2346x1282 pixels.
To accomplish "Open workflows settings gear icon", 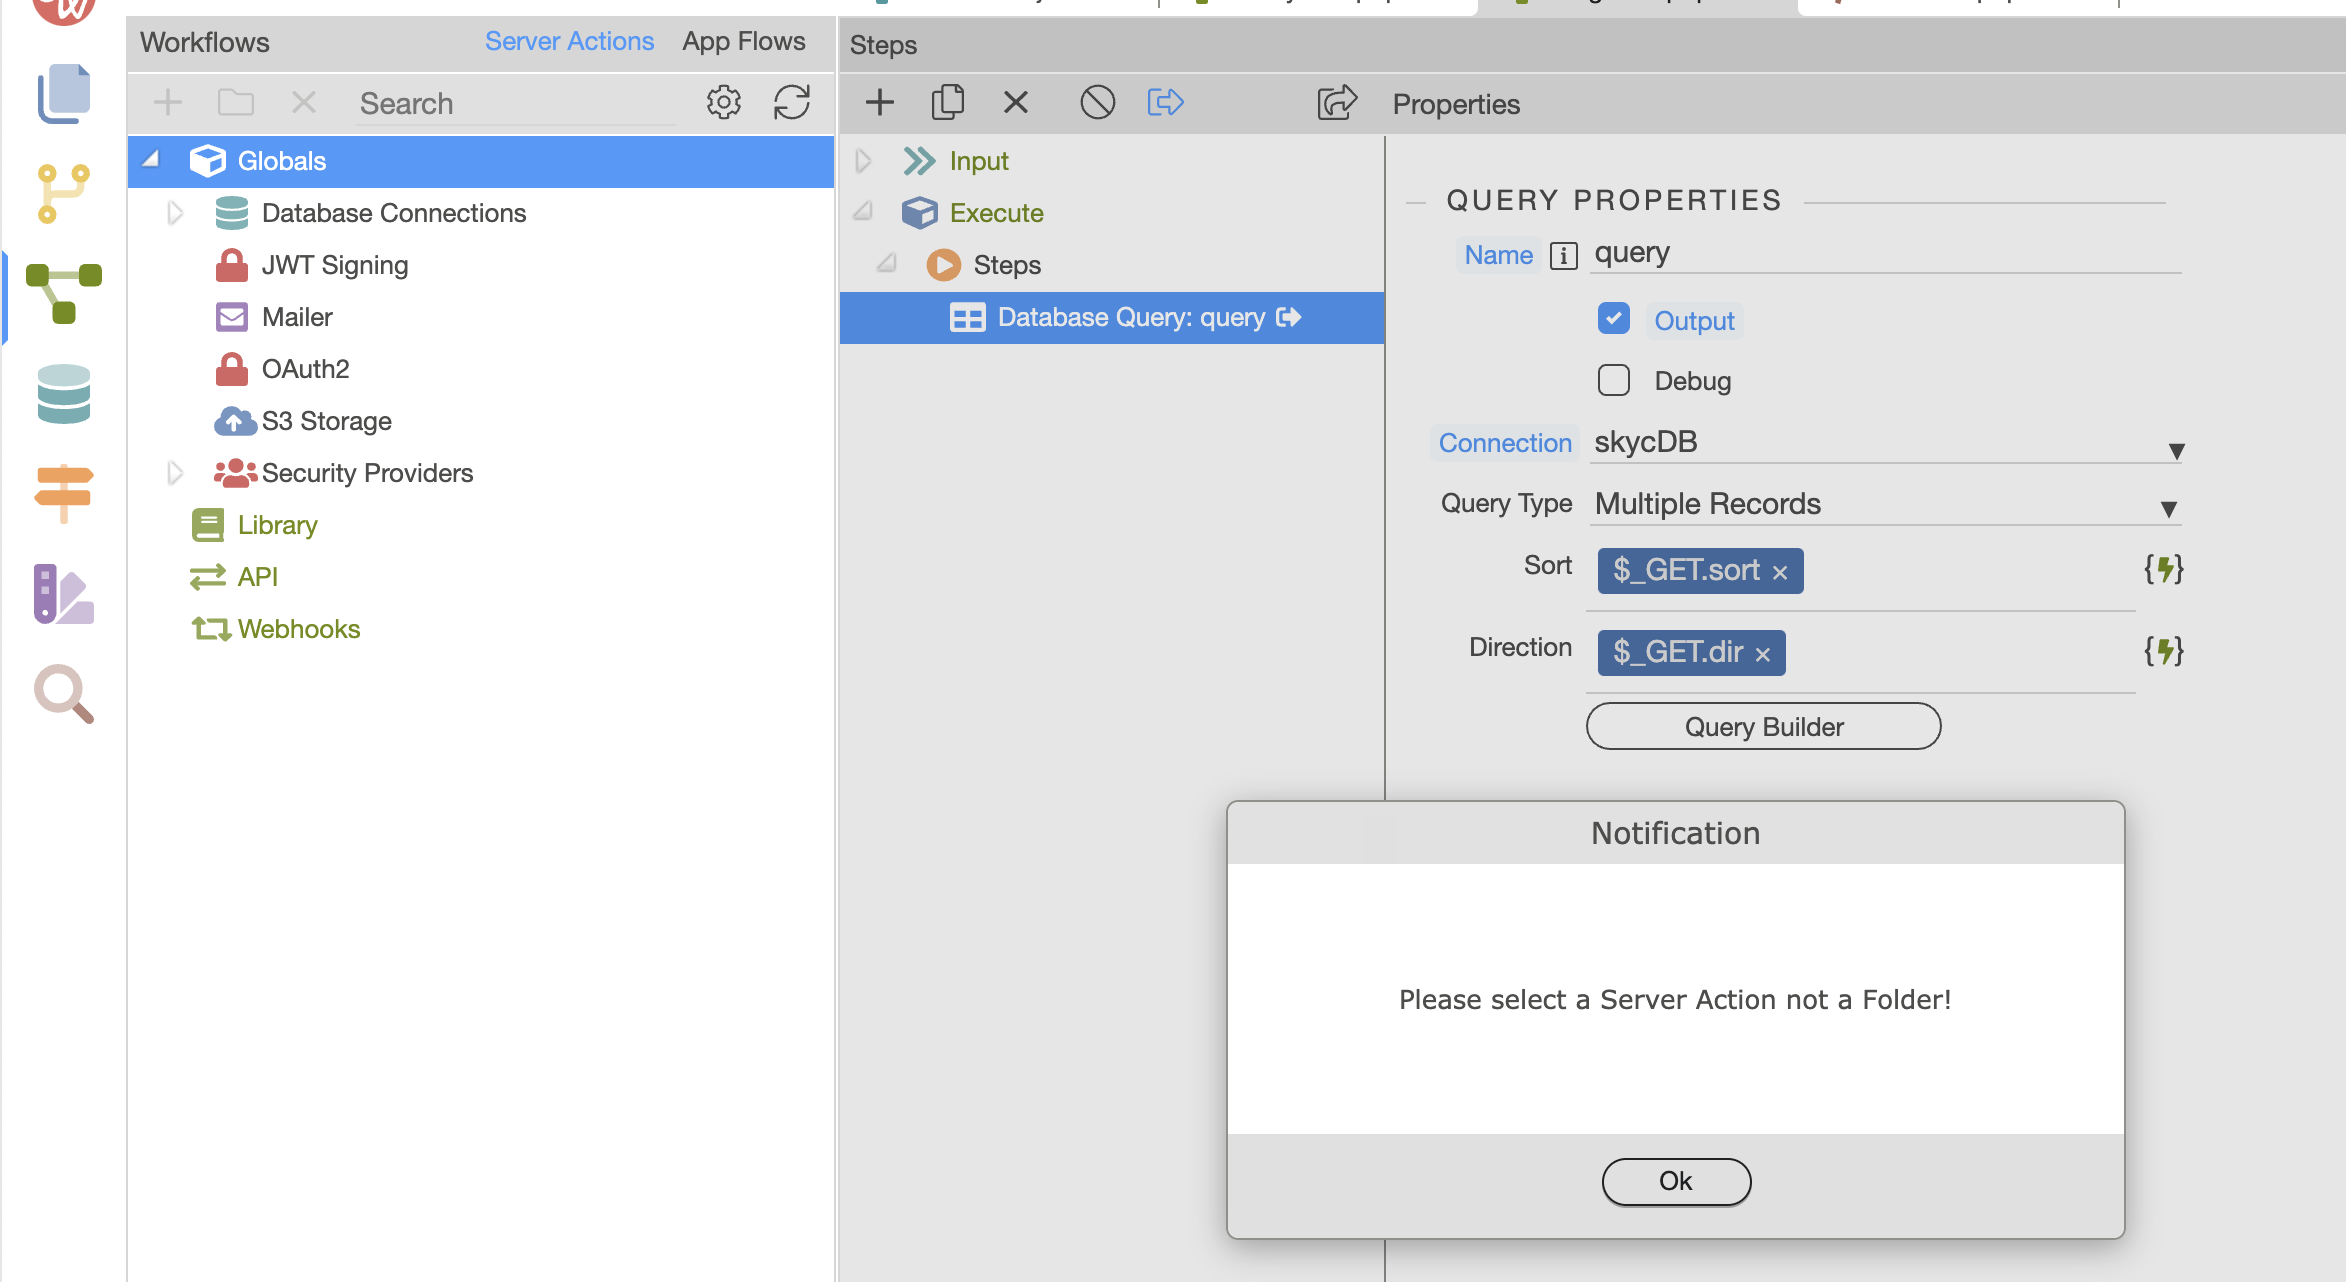I will 723,102.
